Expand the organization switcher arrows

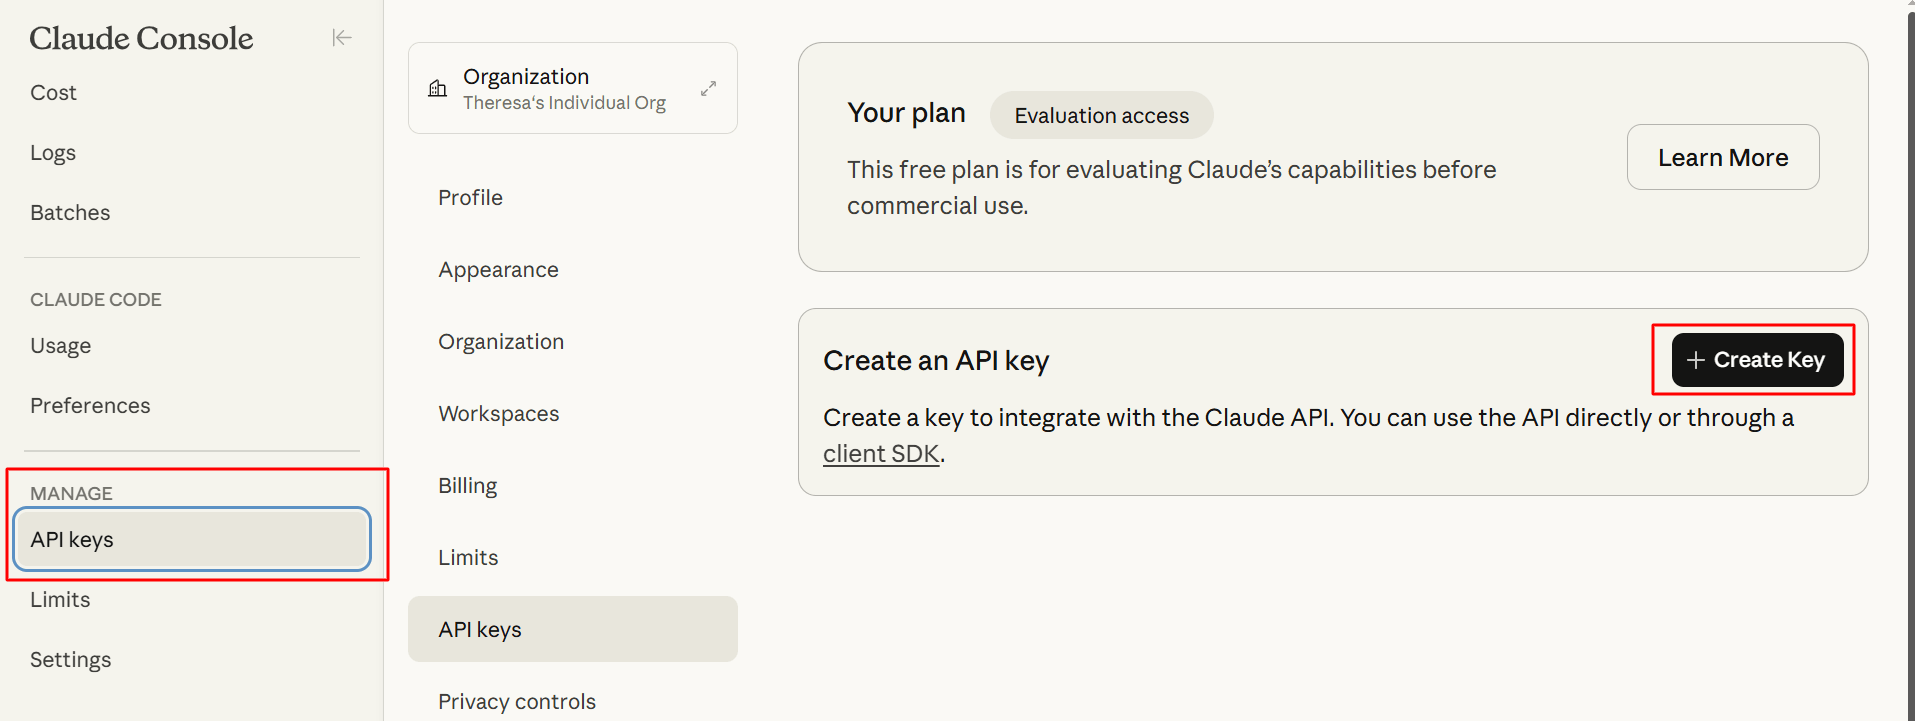708,88
